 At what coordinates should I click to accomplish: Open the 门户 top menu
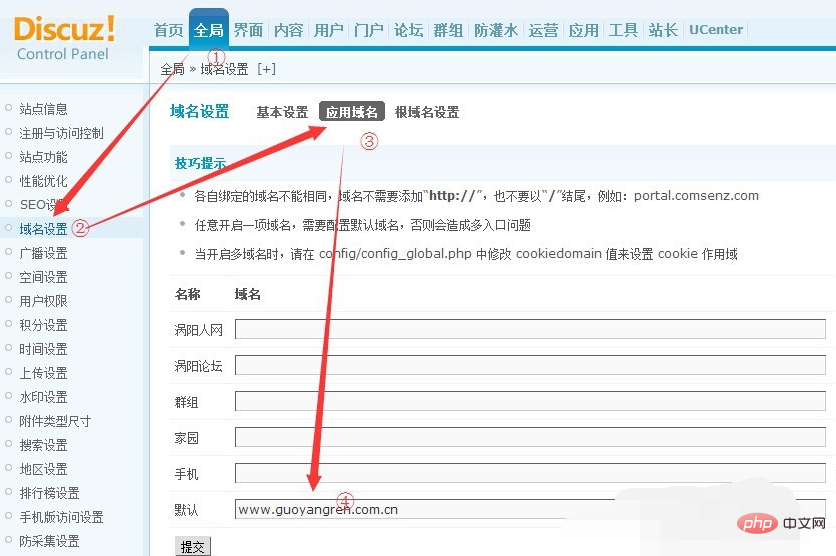[x=368, y=30]
